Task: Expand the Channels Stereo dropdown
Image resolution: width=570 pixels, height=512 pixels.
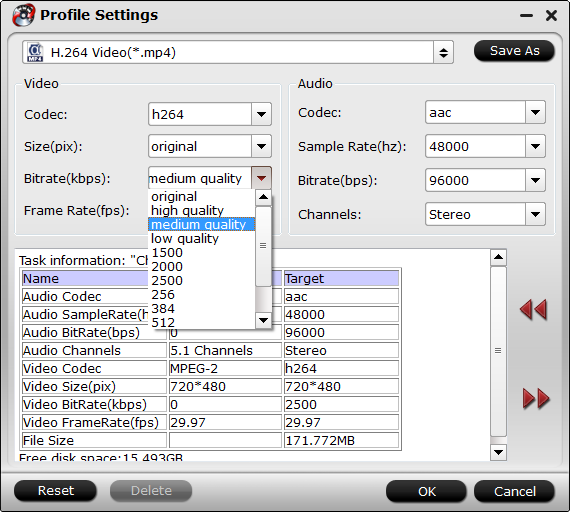Action: point(535,214)
